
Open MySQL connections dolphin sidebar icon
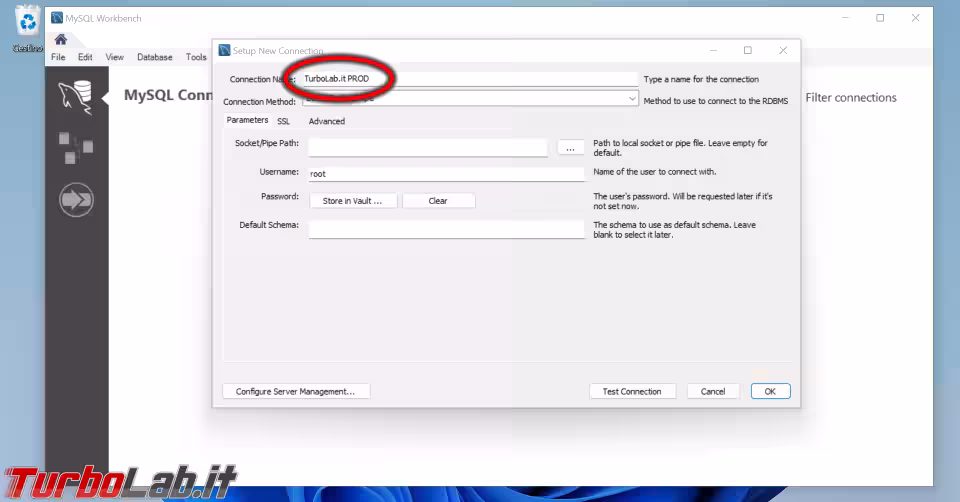click(76, 97)
